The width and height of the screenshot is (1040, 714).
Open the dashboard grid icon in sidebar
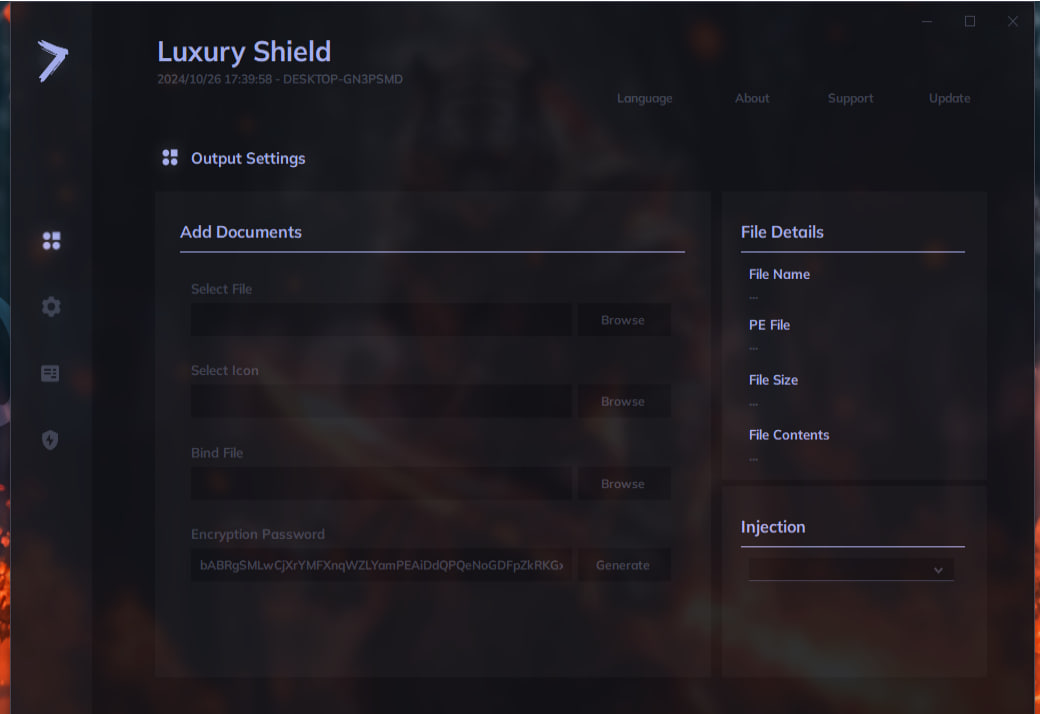[x=51, y=241]
